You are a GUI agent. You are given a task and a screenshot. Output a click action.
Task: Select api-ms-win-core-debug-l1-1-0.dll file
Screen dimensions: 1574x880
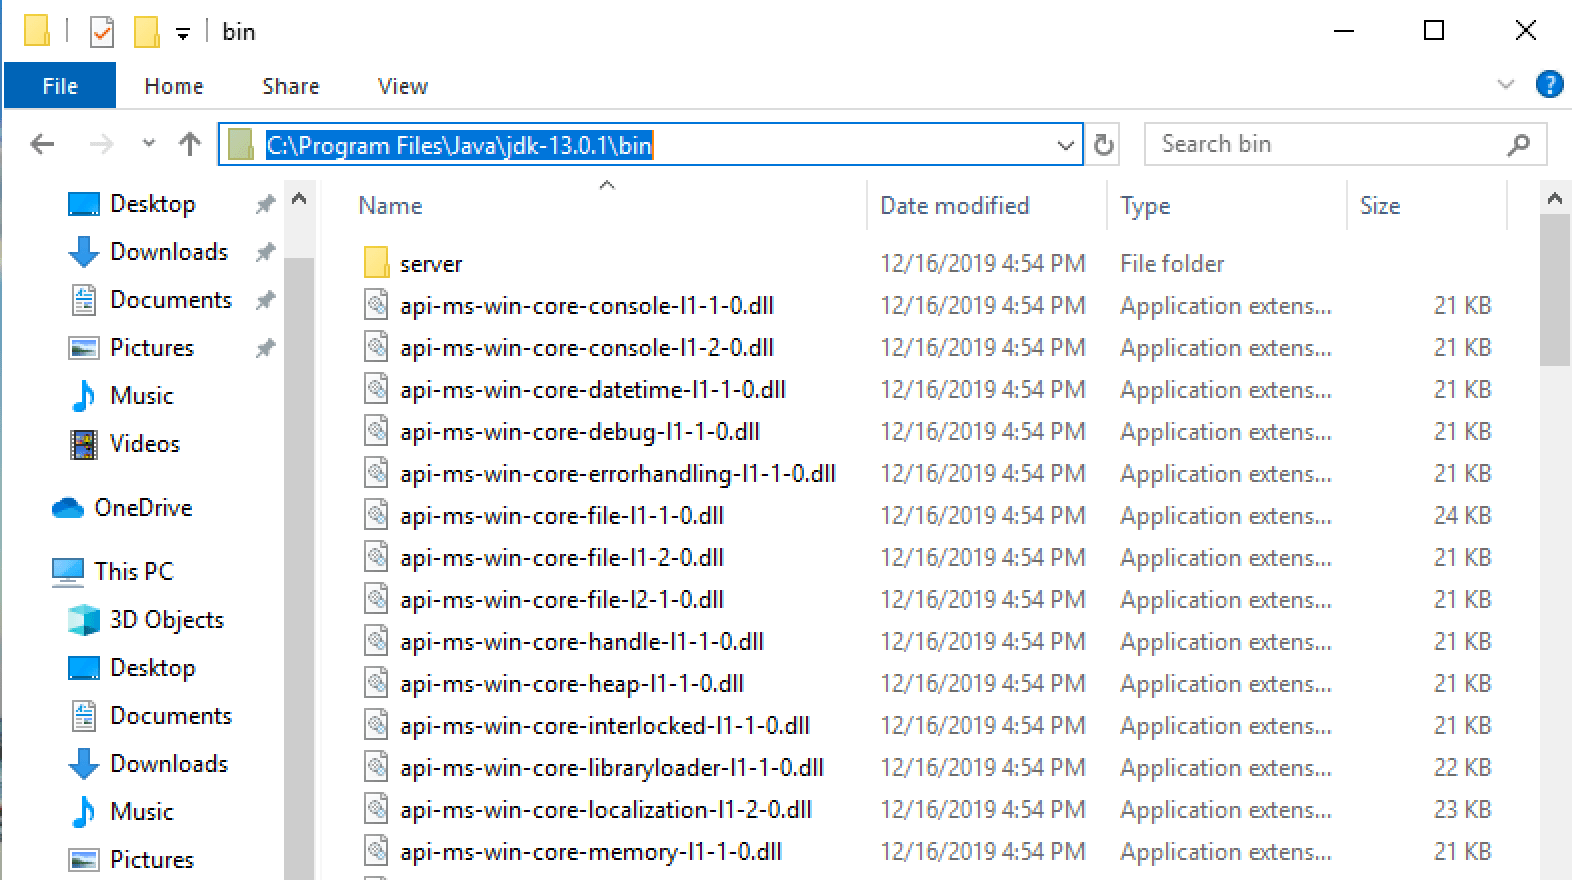click(580, 432)
